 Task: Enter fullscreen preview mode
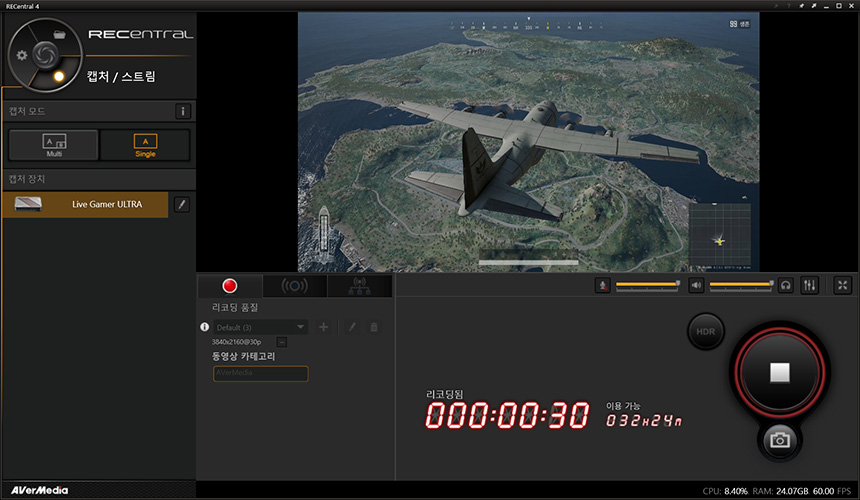842,285
